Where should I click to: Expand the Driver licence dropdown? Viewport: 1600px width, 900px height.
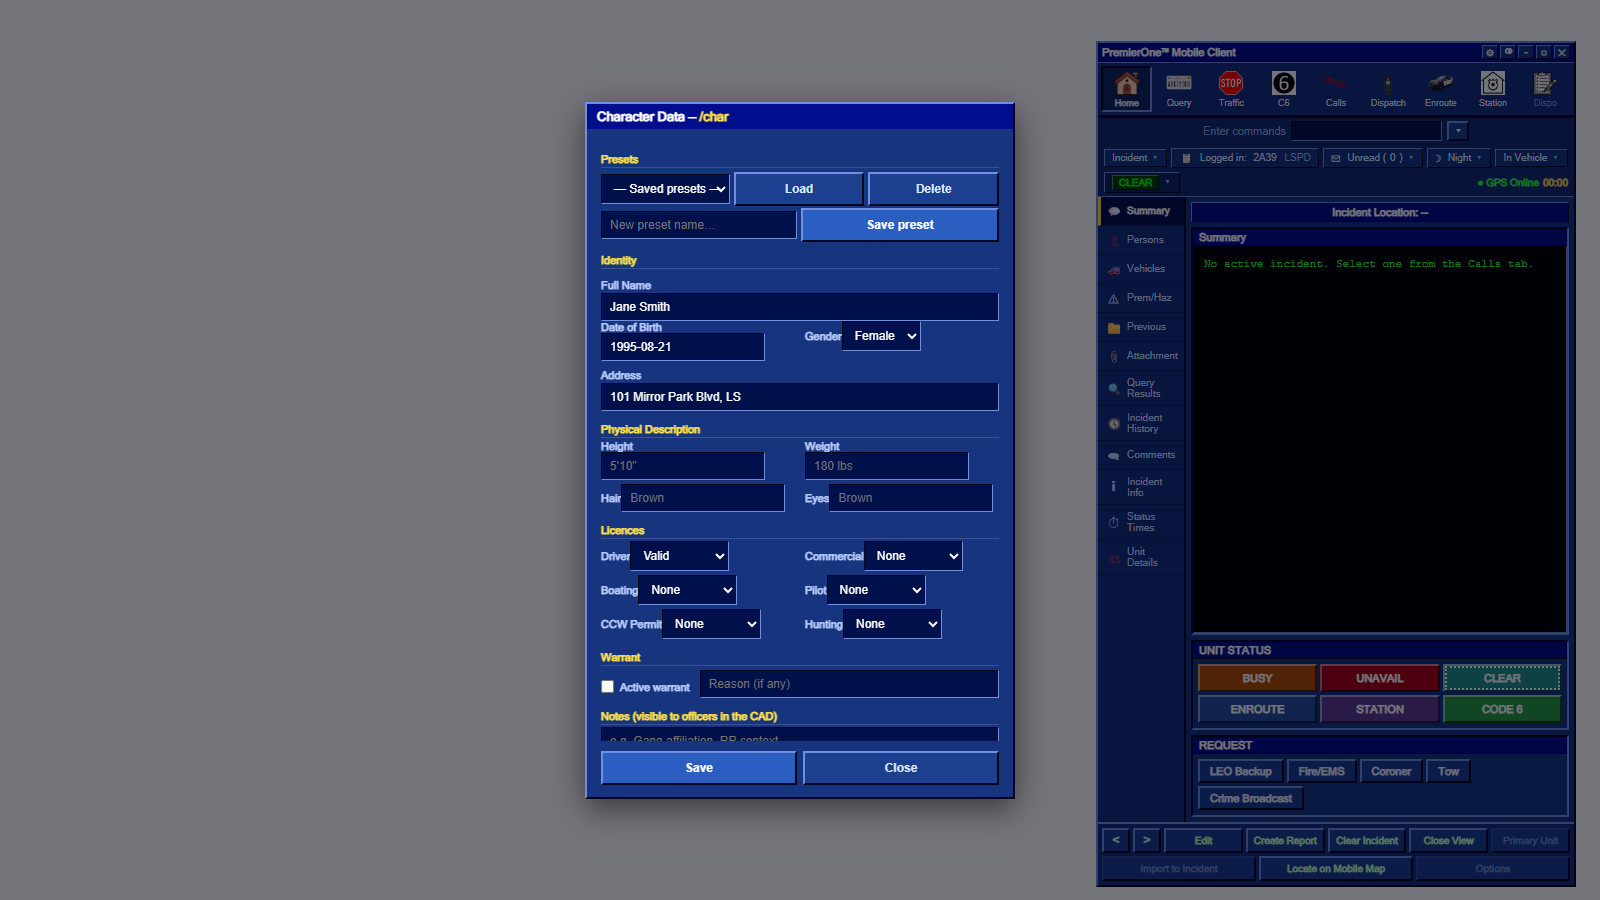tap(679, 556)
